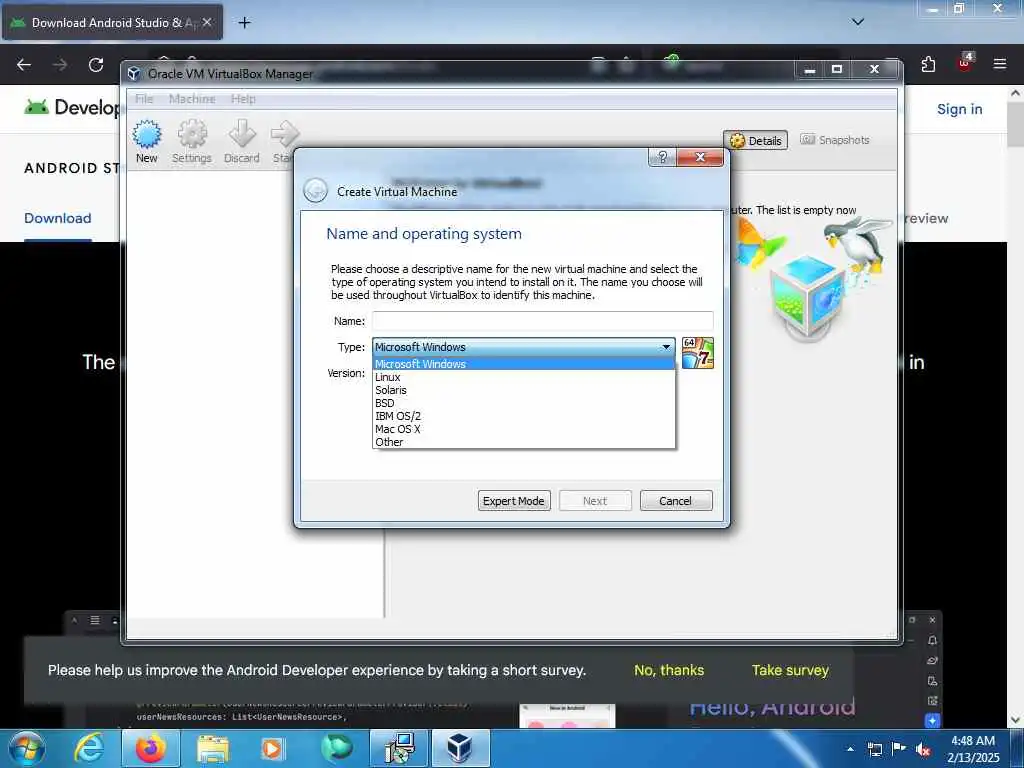Image resolution: width=1024 pixels, height=768 pixels.
Task: Click the New machine icon in VirtualBox toolbar
Action: coord(147,135)
